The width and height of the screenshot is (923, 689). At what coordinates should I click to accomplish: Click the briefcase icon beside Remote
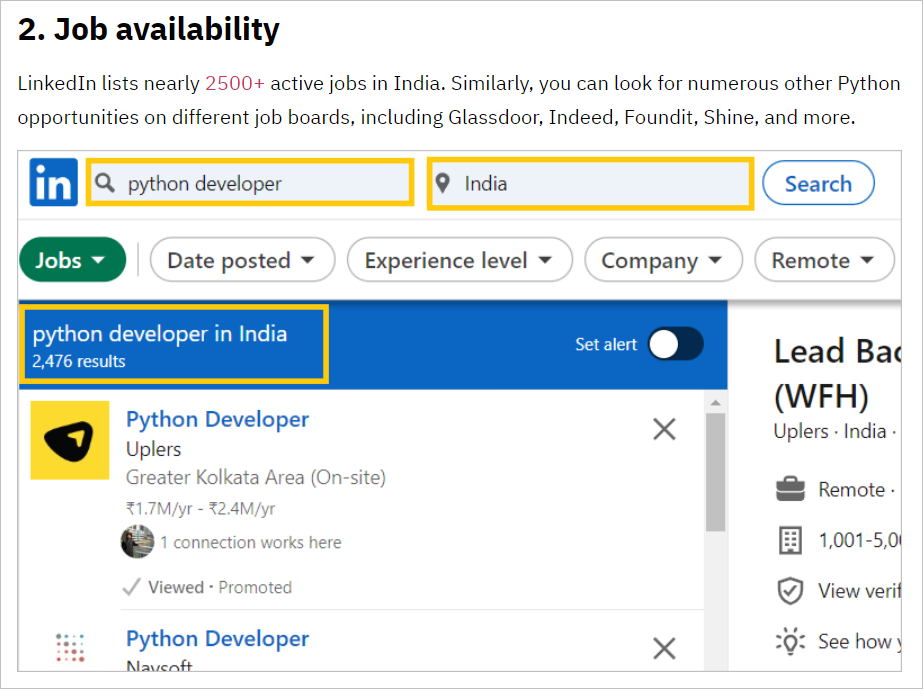tap(790, 489)
